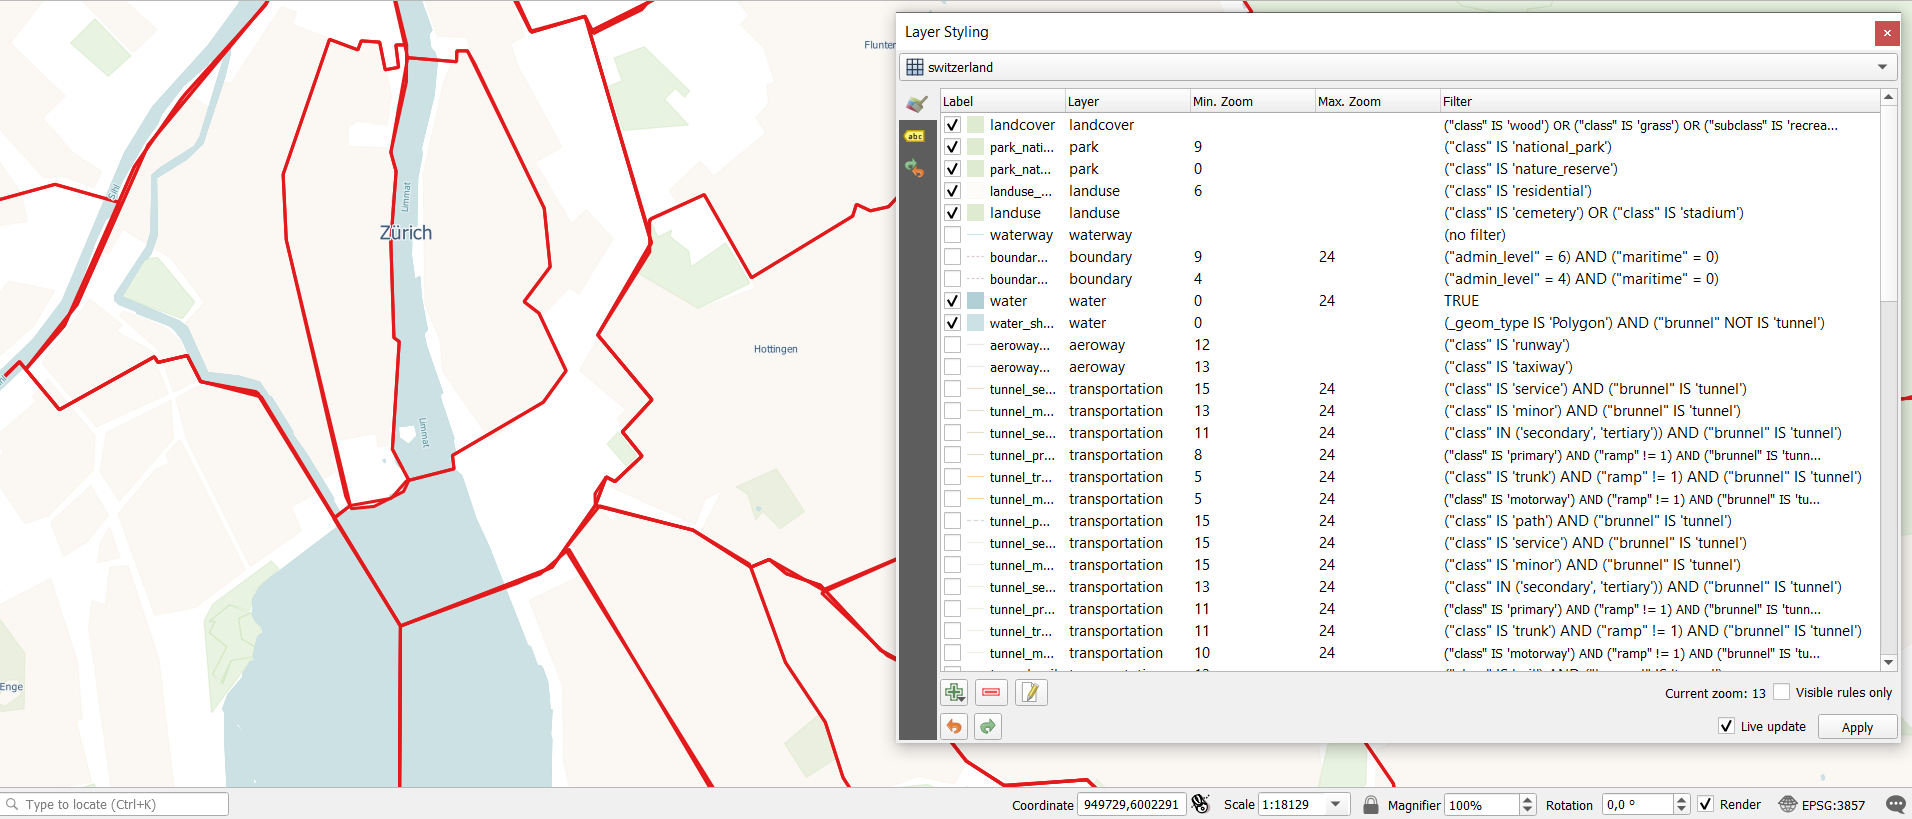Uncheck the Live update checkbox
Image resolution: width=1912 pixels, height=819 pixels.
[x=1726, y=726]
